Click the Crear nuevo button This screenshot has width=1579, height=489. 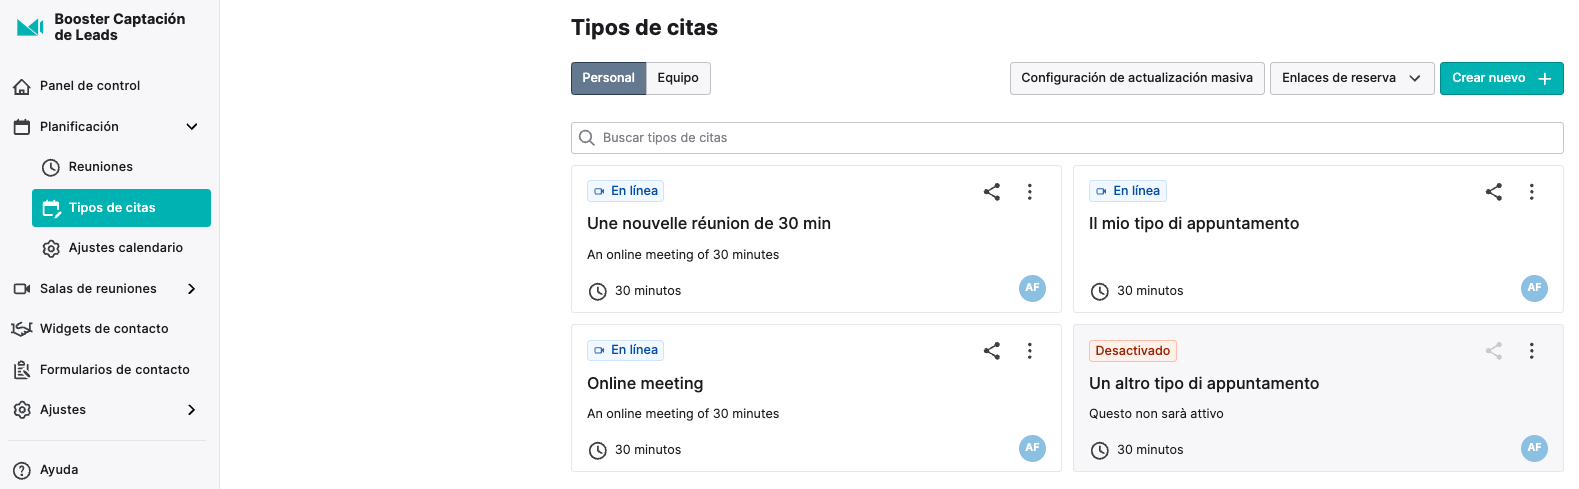[x=1501, y=78]
